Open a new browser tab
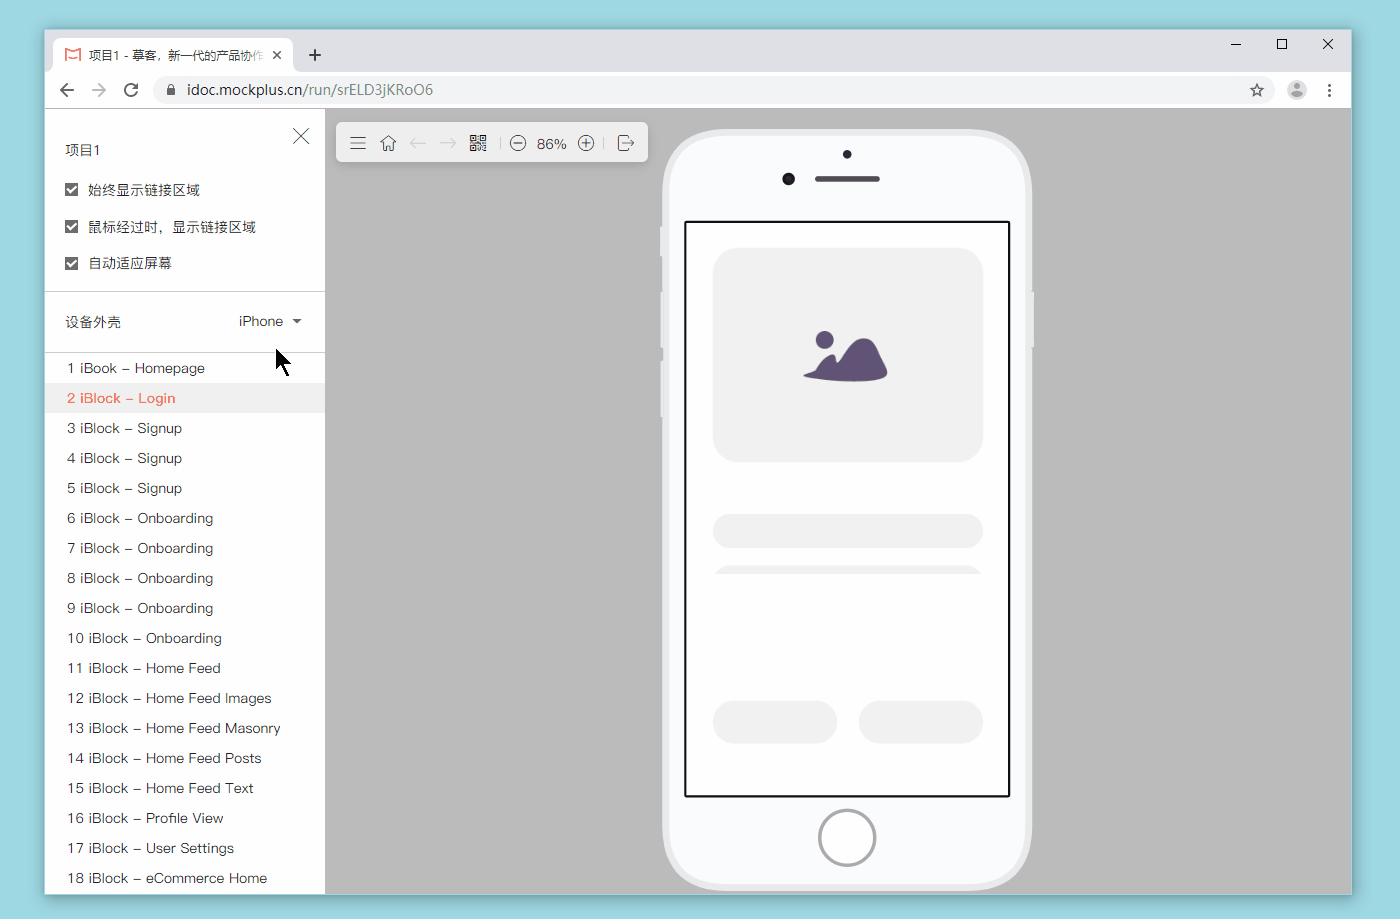This screenshot has width=1400, height=919. [315, 55]
